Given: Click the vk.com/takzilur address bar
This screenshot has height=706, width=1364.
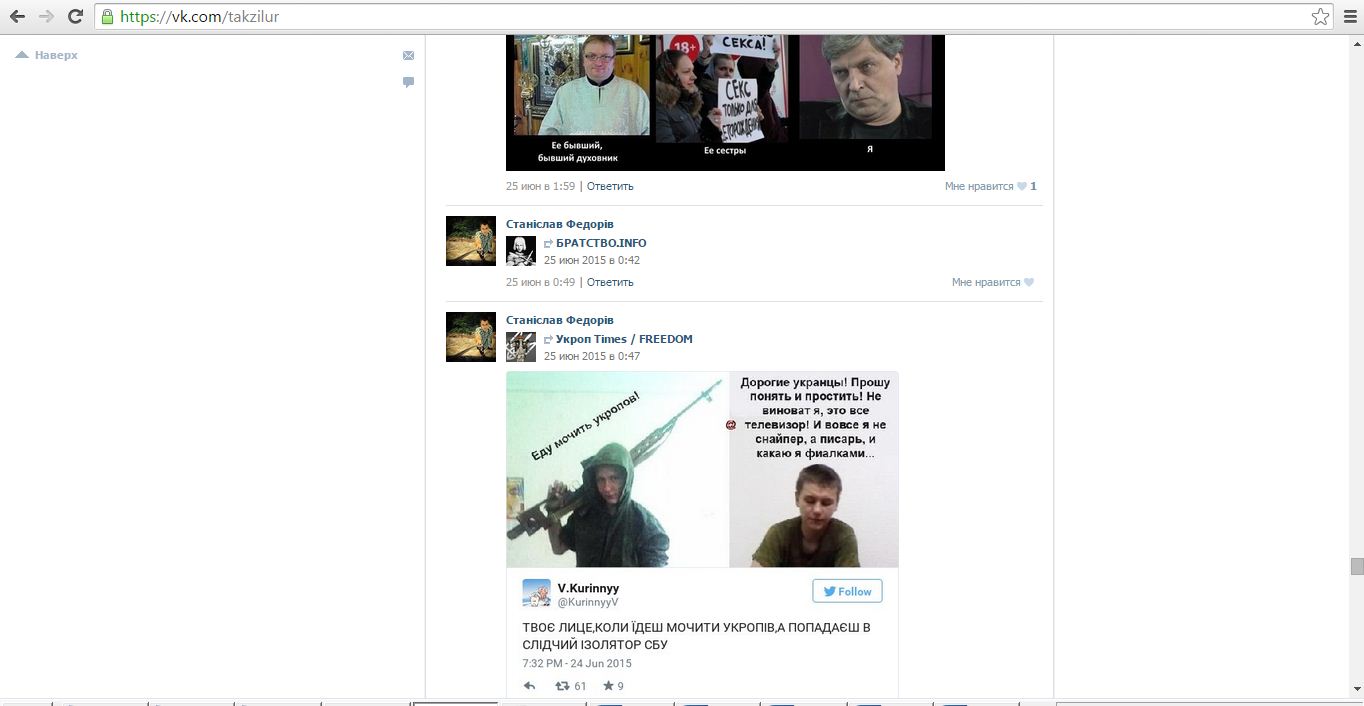Looking at the screenshot, I should 700,16.
